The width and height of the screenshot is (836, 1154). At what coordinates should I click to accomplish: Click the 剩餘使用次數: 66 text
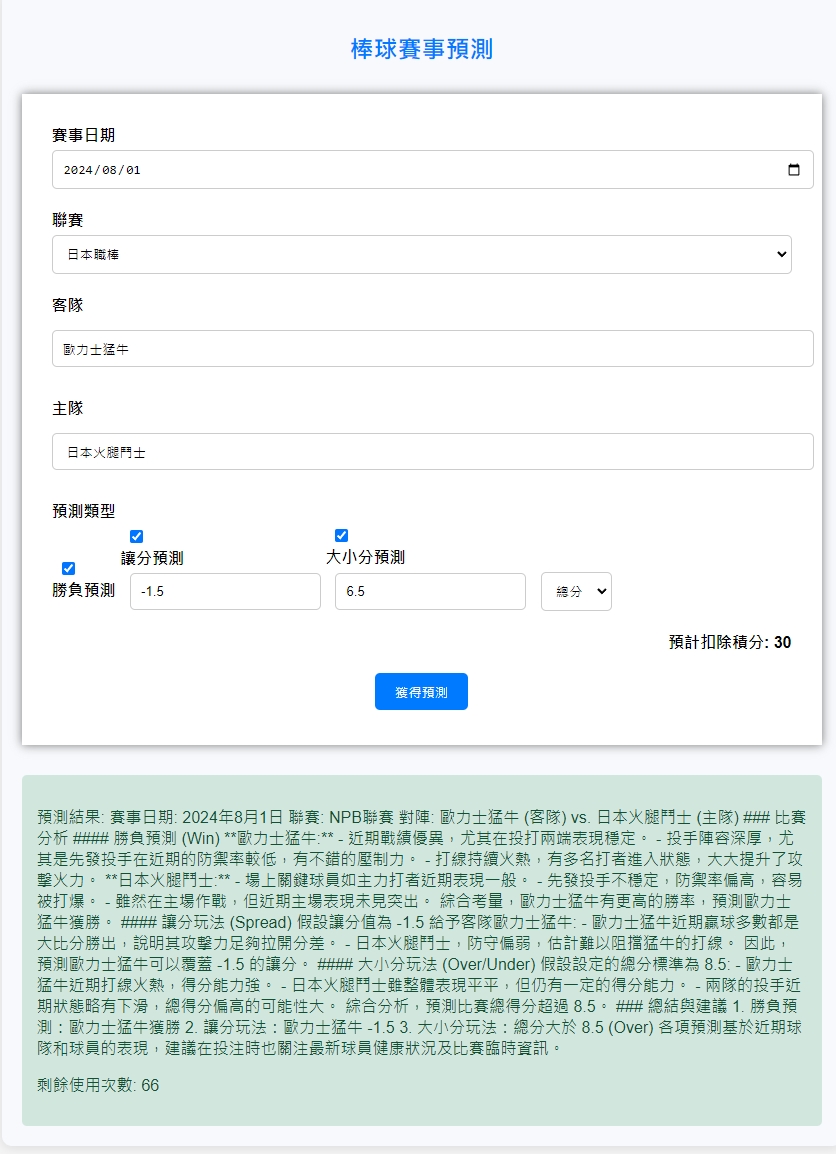coord(98,1086)
